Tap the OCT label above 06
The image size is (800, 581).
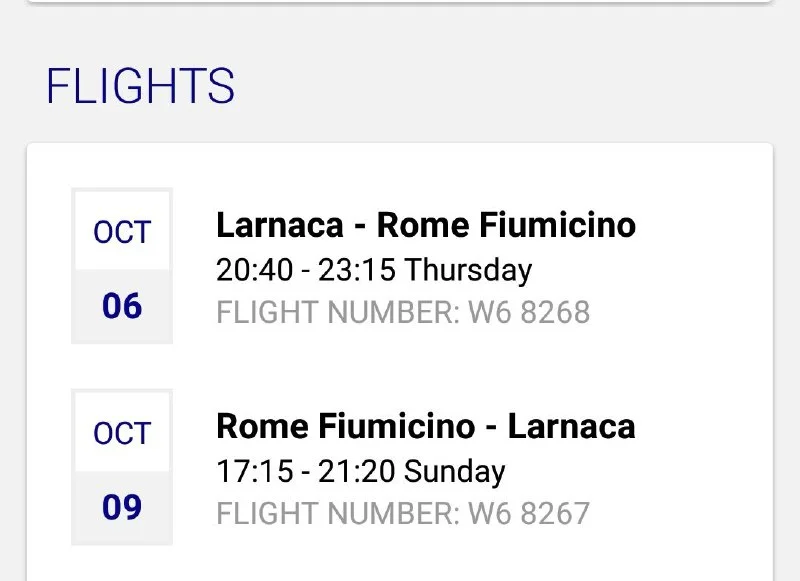tap(122, 233)
